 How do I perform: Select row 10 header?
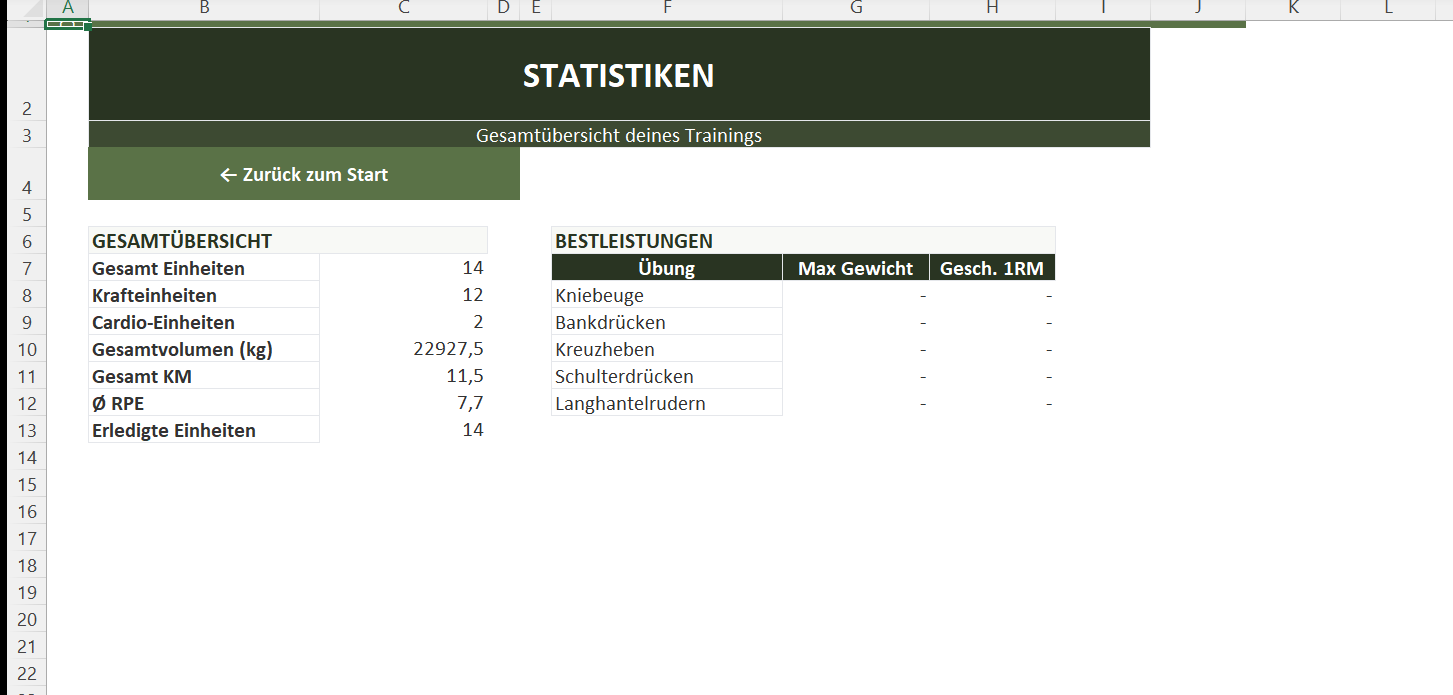26,350
